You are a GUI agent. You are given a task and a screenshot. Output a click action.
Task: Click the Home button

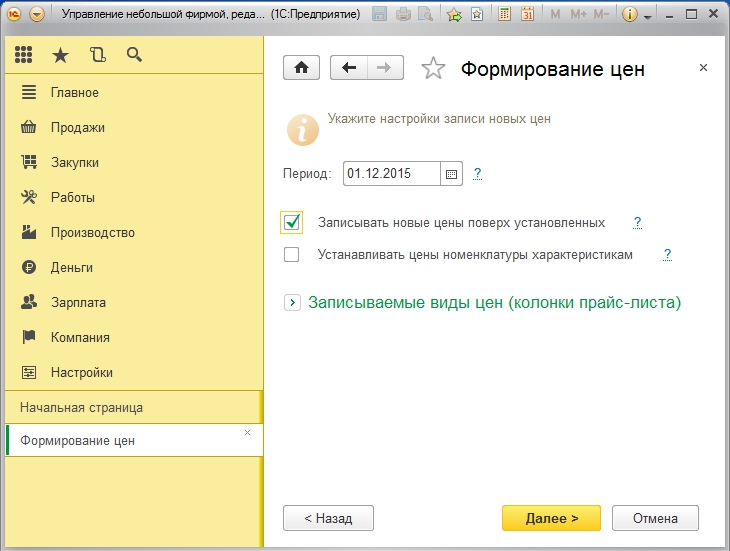pos(301,67)
